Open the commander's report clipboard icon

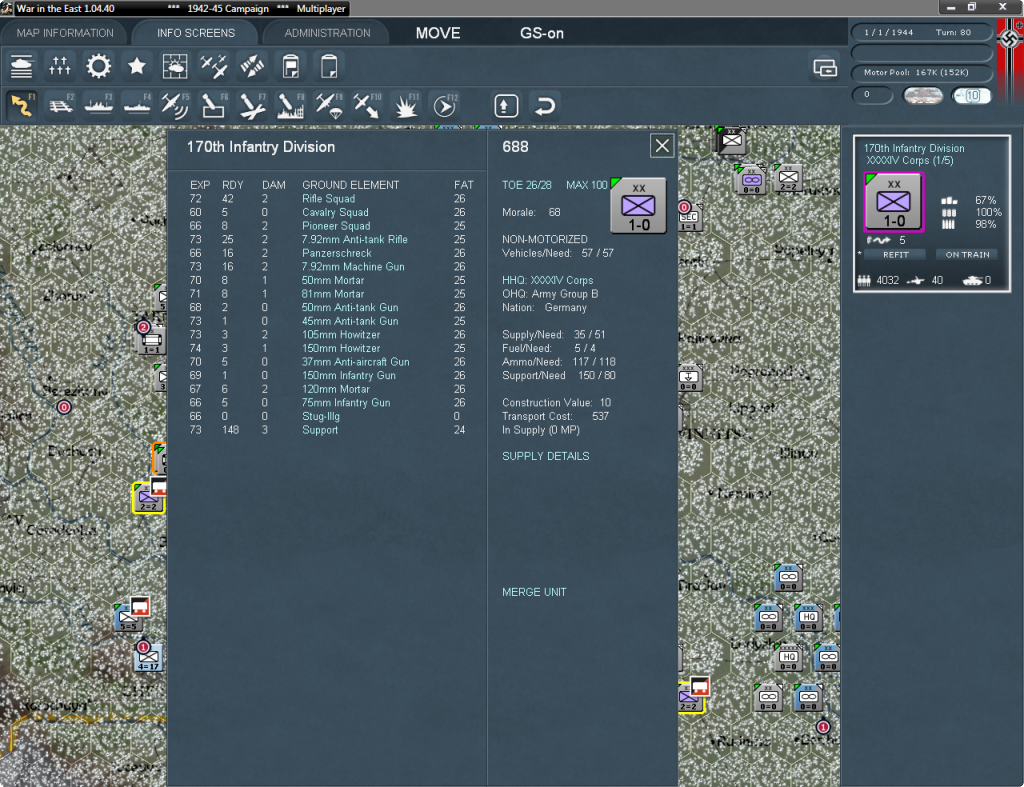(291, 67)
